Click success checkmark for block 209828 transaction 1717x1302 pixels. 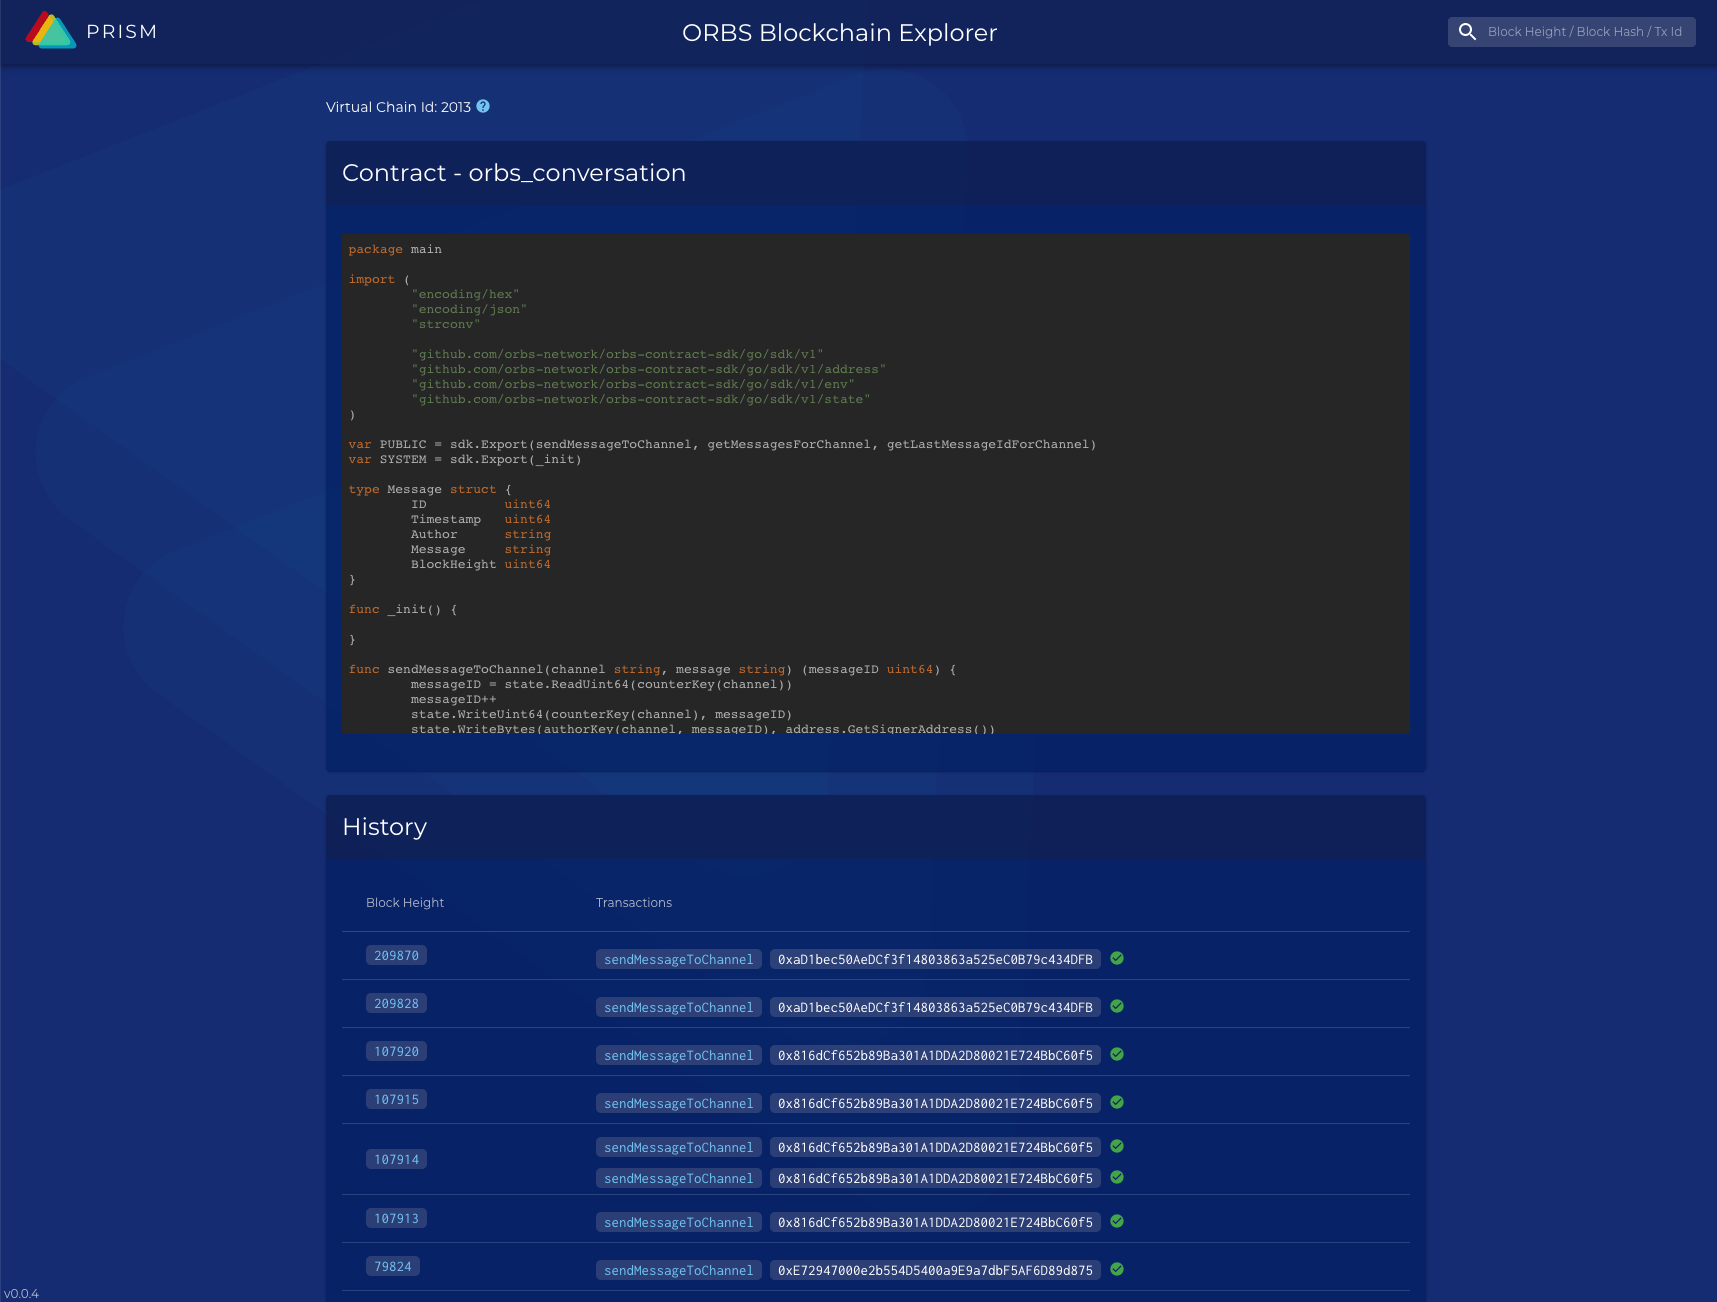(x=1117, y=1006)
